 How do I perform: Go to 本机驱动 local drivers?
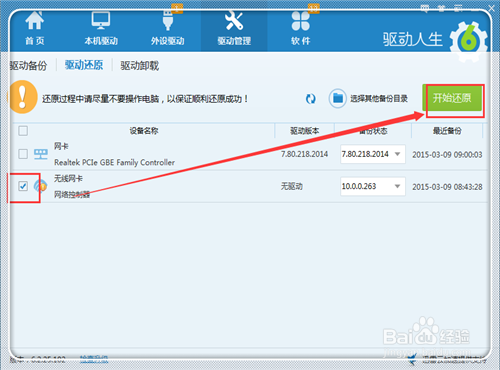101,28
